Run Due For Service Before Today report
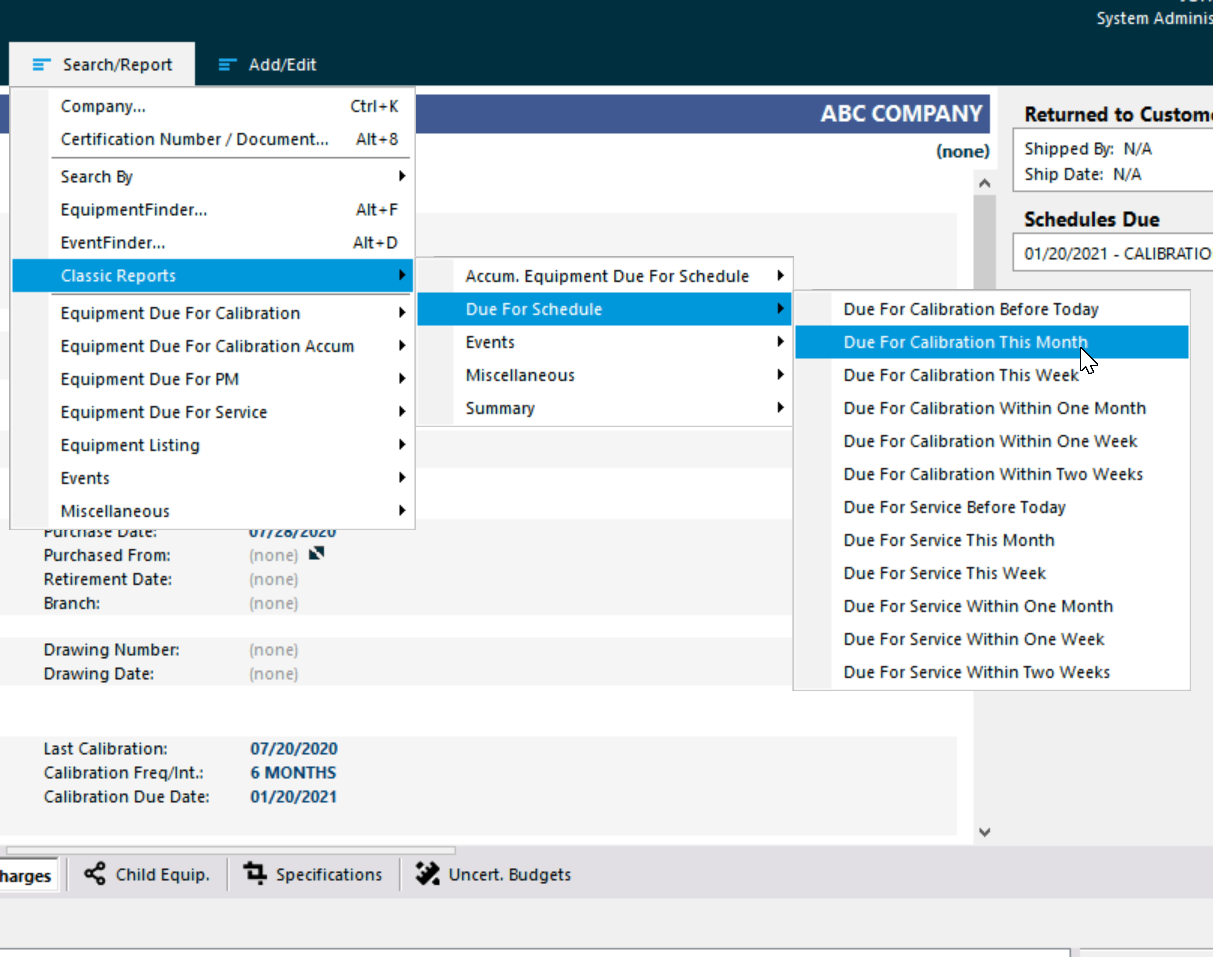This screenshot has width=1213, height=957. point(992,507)
